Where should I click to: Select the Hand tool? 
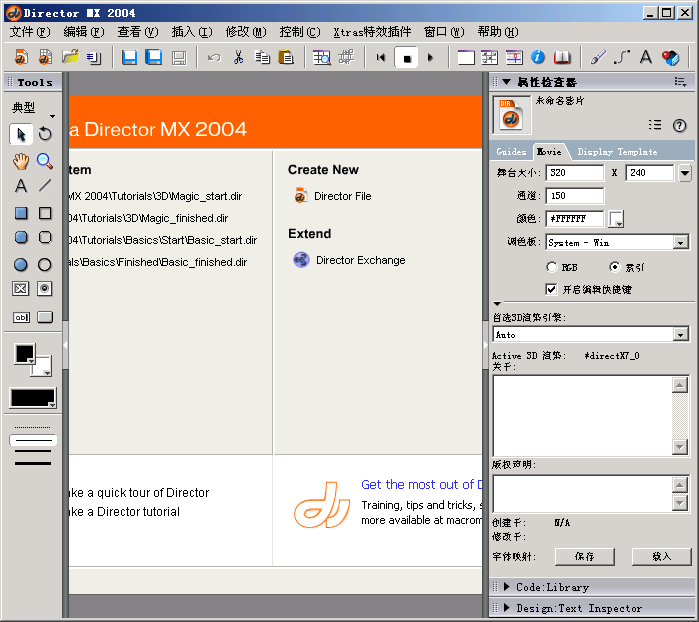tap(21, 161)
